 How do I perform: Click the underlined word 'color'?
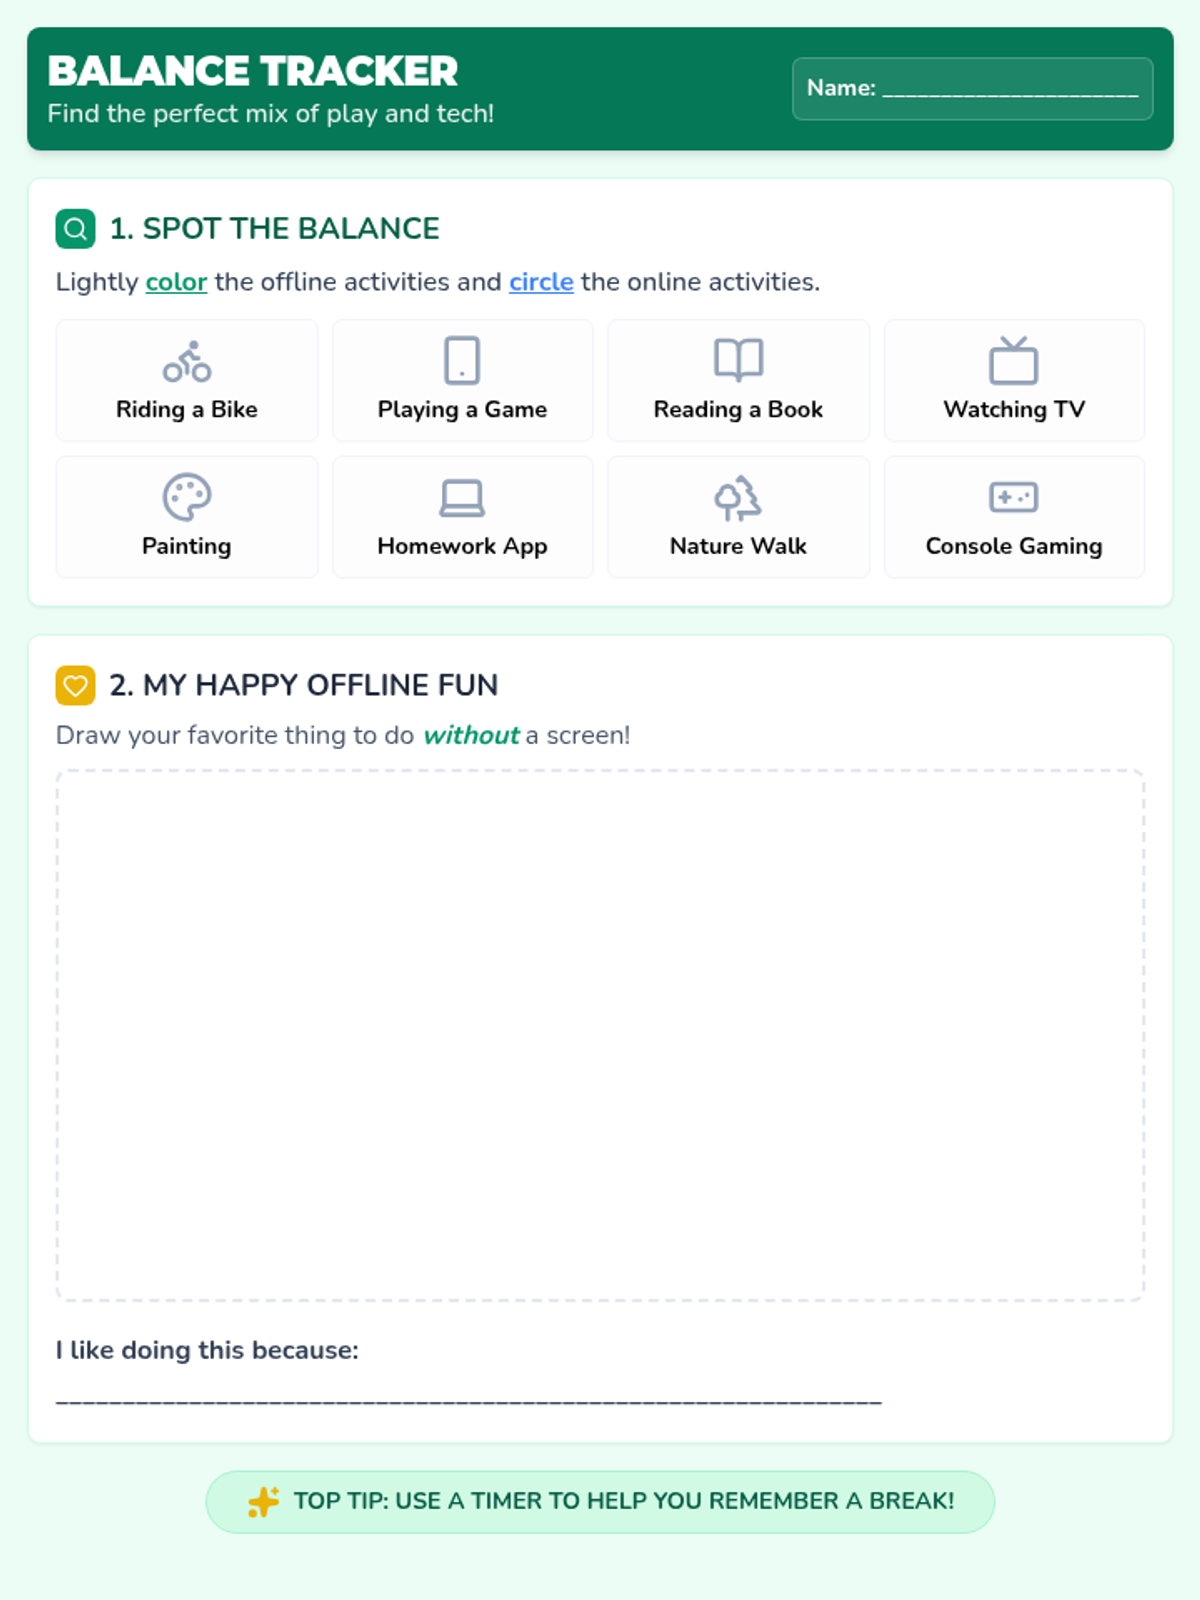tap(176, 282)
